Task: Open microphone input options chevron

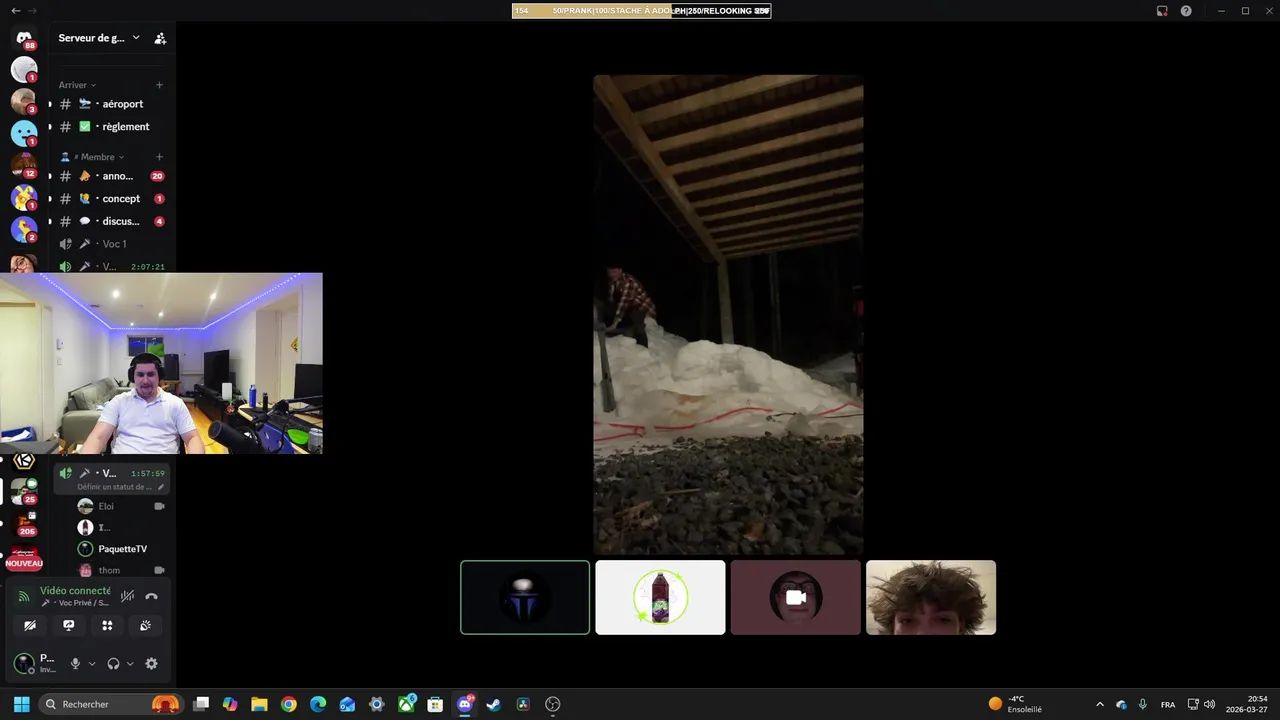Action: click(x=92, y=663)
